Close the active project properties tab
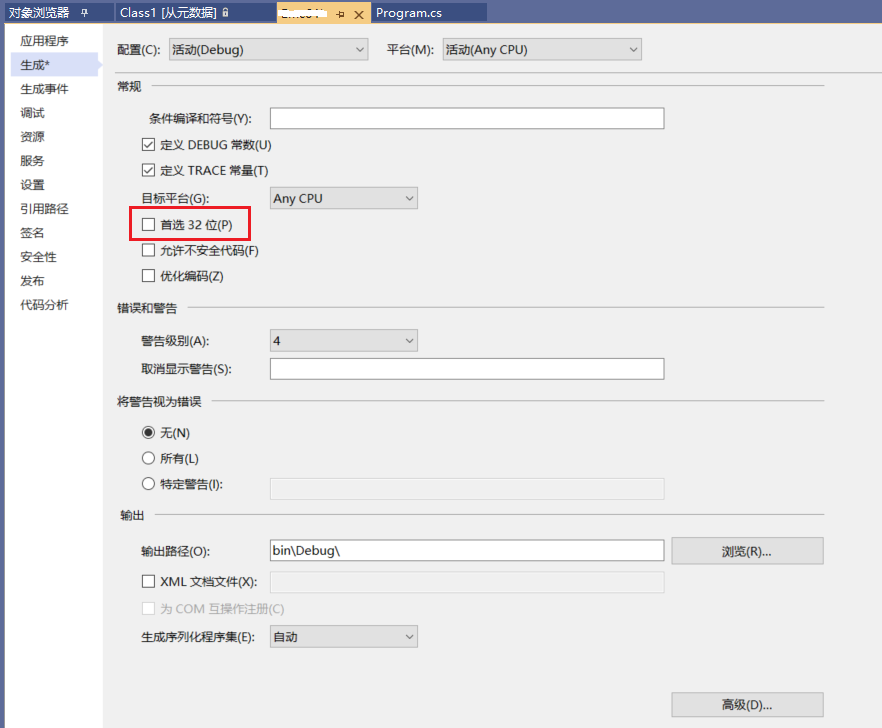Screen dimensions: 882x728 [359, 15]
